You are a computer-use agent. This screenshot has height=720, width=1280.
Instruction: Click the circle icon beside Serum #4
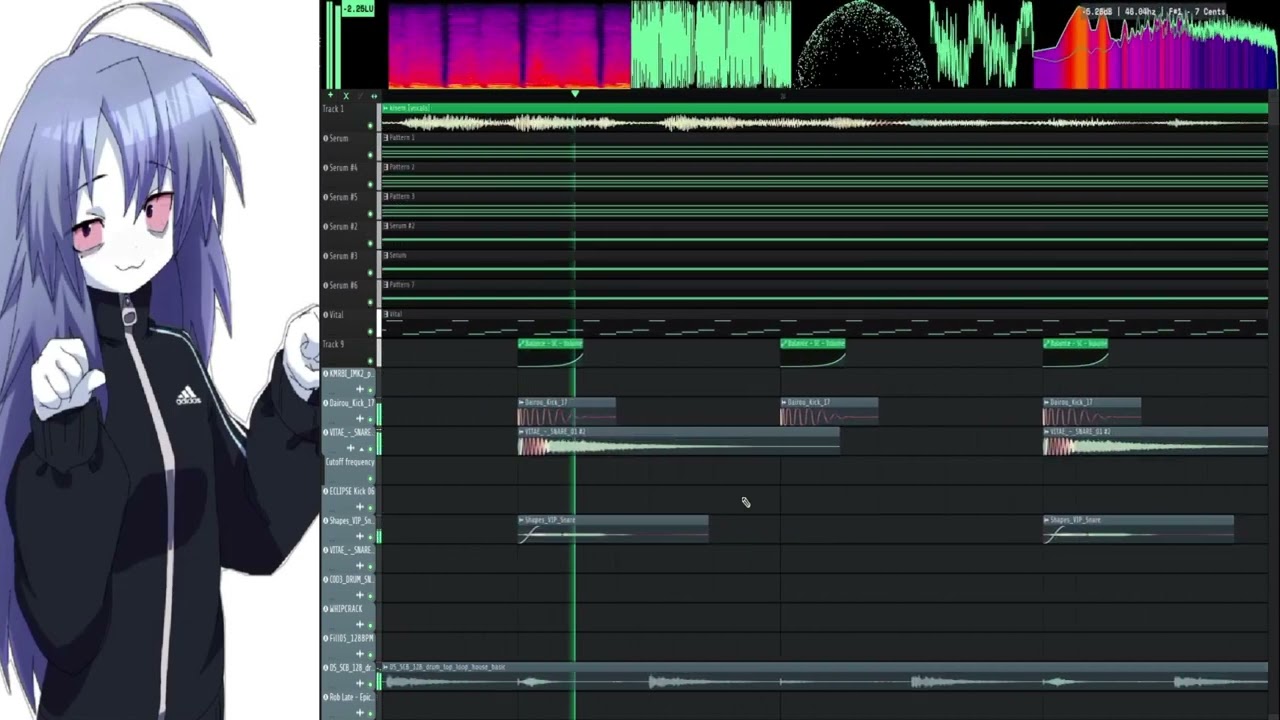[326, 168]
